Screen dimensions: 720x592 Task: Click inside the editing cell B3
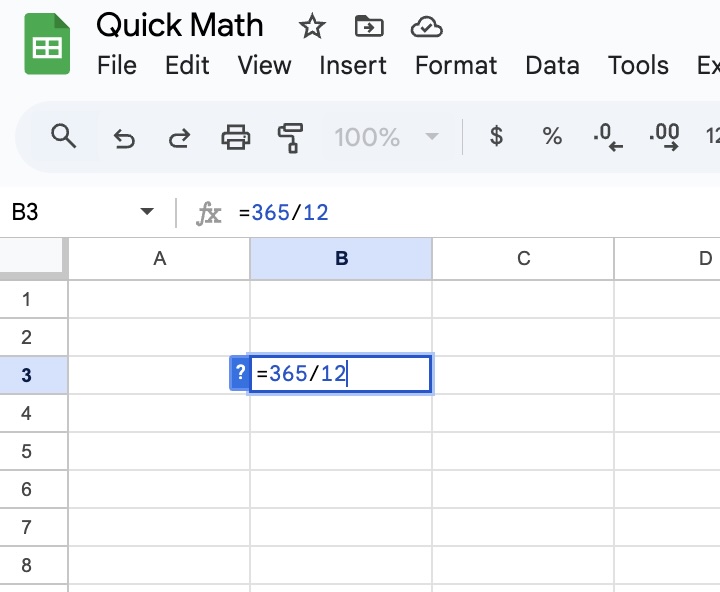(x=341, y=373)
